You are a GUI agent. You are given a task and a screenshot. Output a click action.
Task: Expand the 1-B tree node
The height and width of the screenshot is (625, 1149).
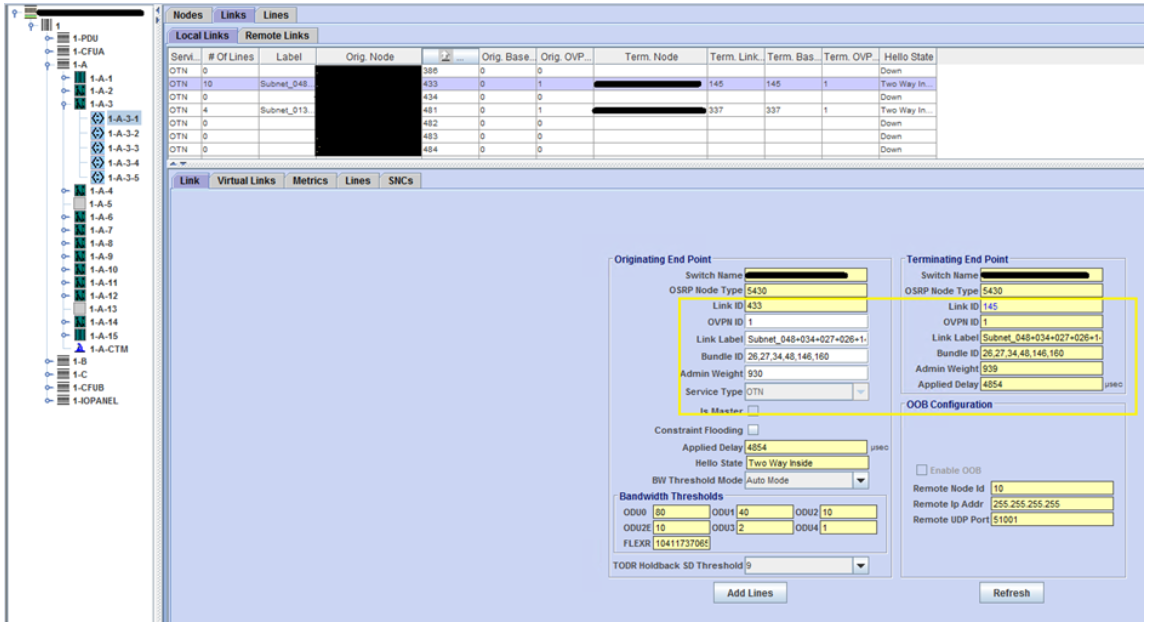48,361
